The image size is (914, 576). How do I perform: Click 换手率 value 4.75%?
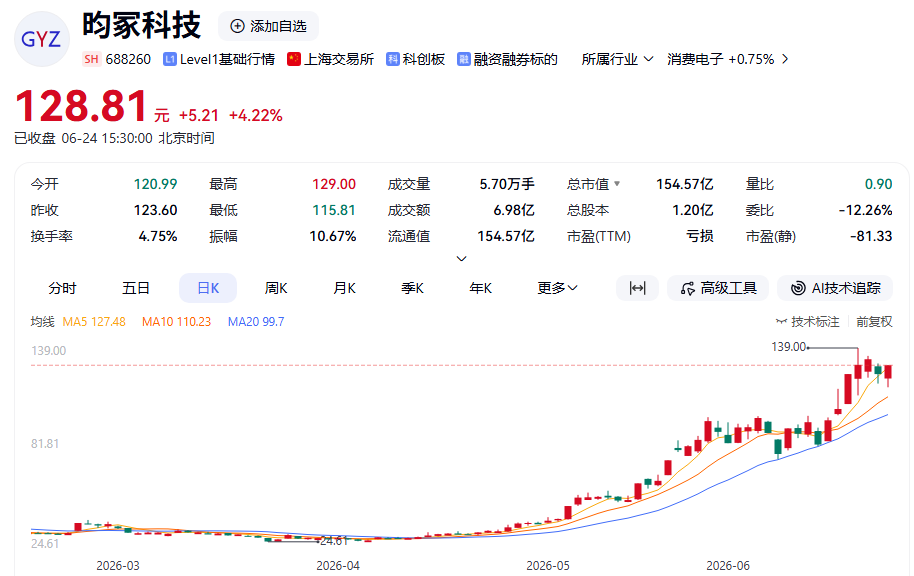click(157, 237)
